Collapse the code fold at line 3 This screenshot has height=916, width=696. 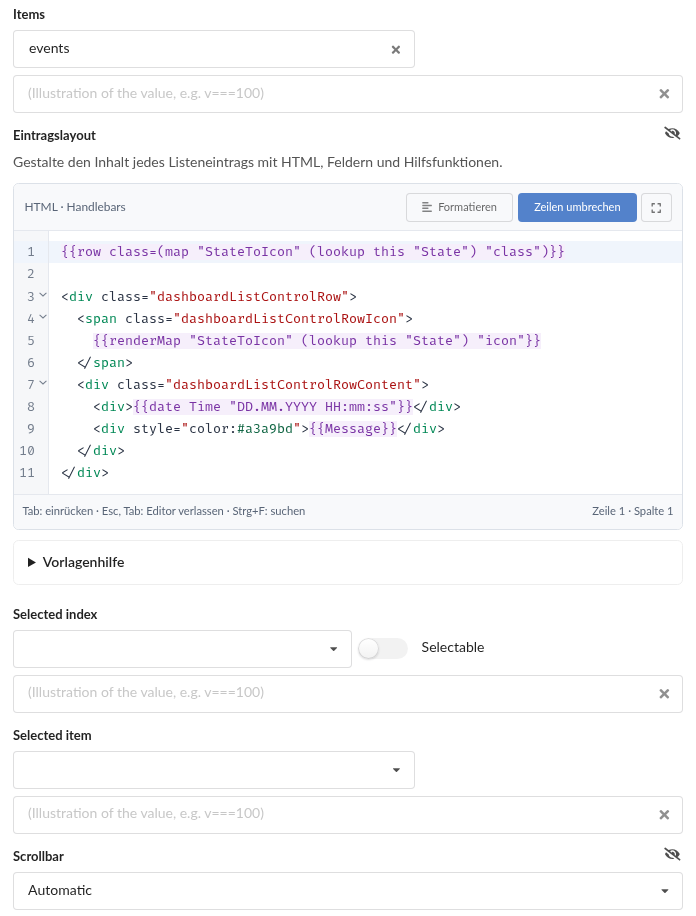[x=43, y=296]
